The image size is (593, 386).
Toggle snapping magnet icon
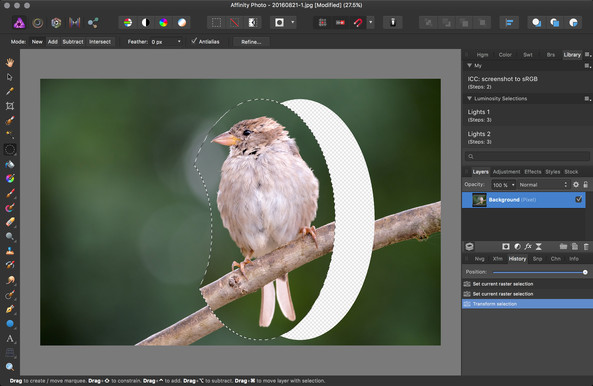(x=358, y=23)
